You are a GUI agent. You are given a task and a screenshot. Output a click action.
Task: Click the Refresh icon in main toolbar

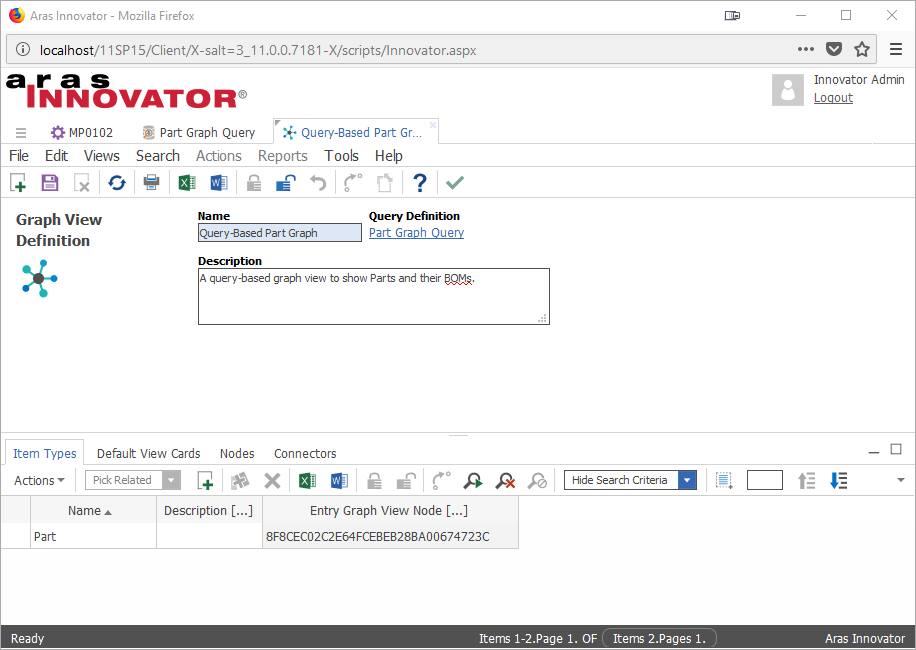117,183
